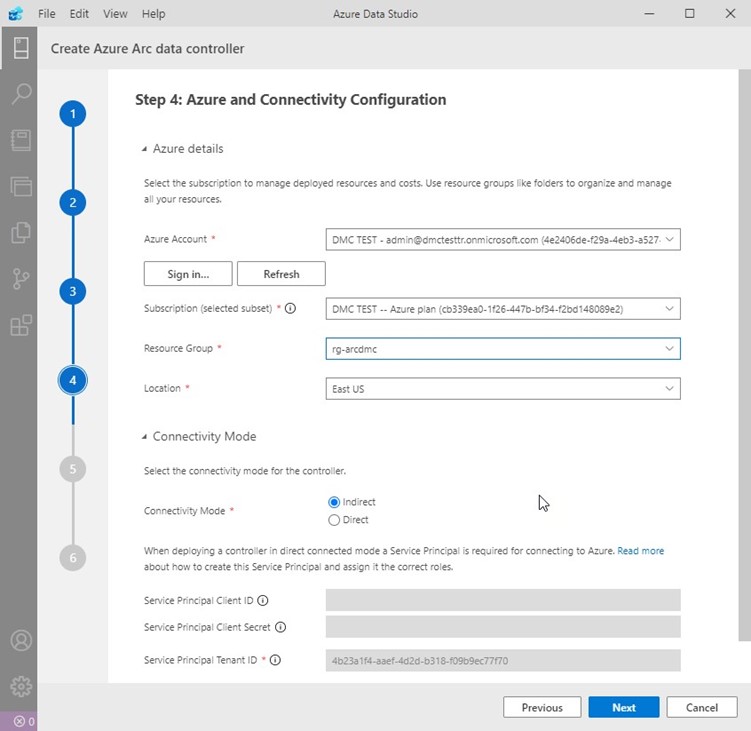Click the vertical scrollbar of the wizard
The image size is (751, 731).
[744, 355]
